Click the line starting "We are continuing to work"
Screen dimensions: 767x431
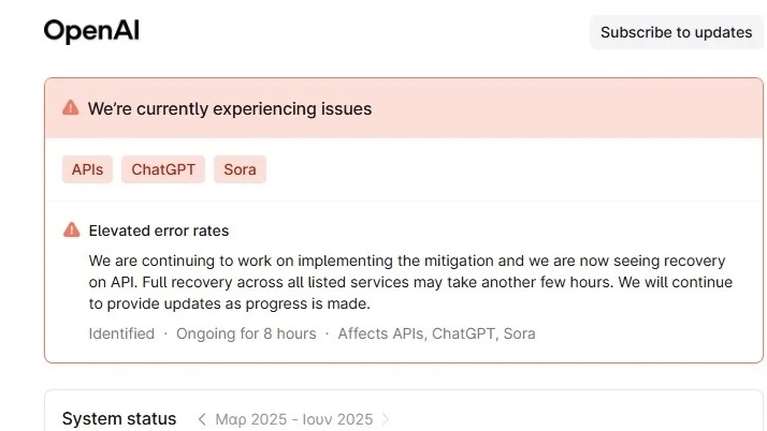407,260
